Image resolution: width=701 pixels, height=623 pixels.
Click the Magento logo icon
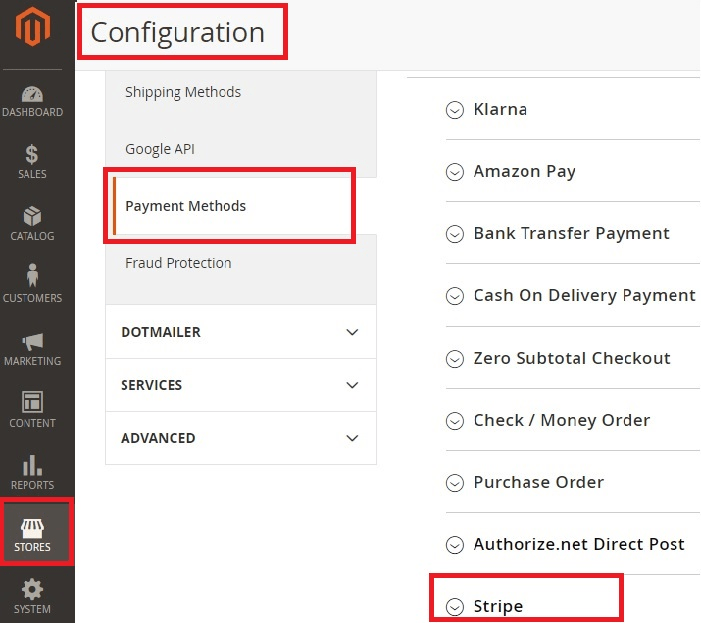point(32,30)
